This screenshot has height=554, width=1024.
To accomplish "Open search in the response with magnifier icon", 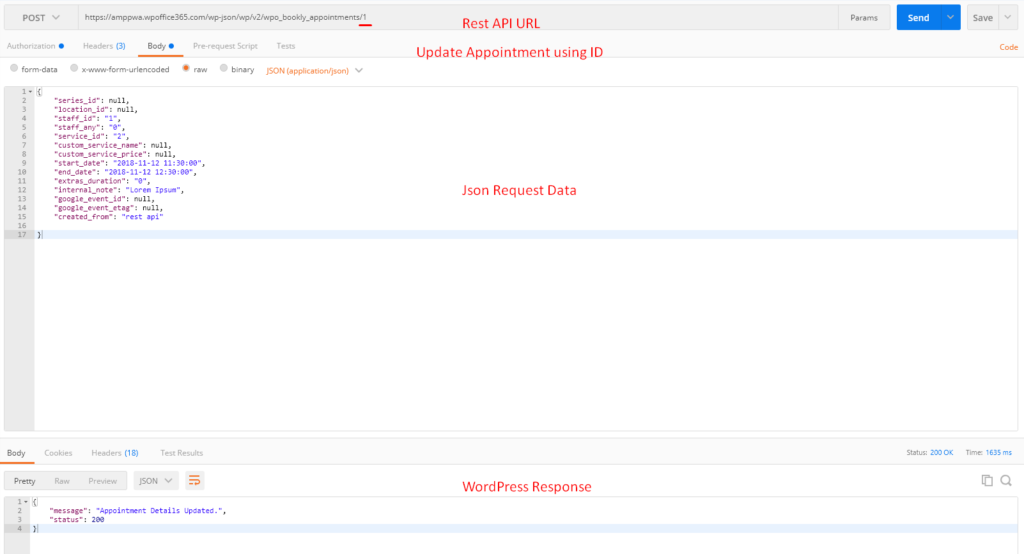I will [1006, 481].
